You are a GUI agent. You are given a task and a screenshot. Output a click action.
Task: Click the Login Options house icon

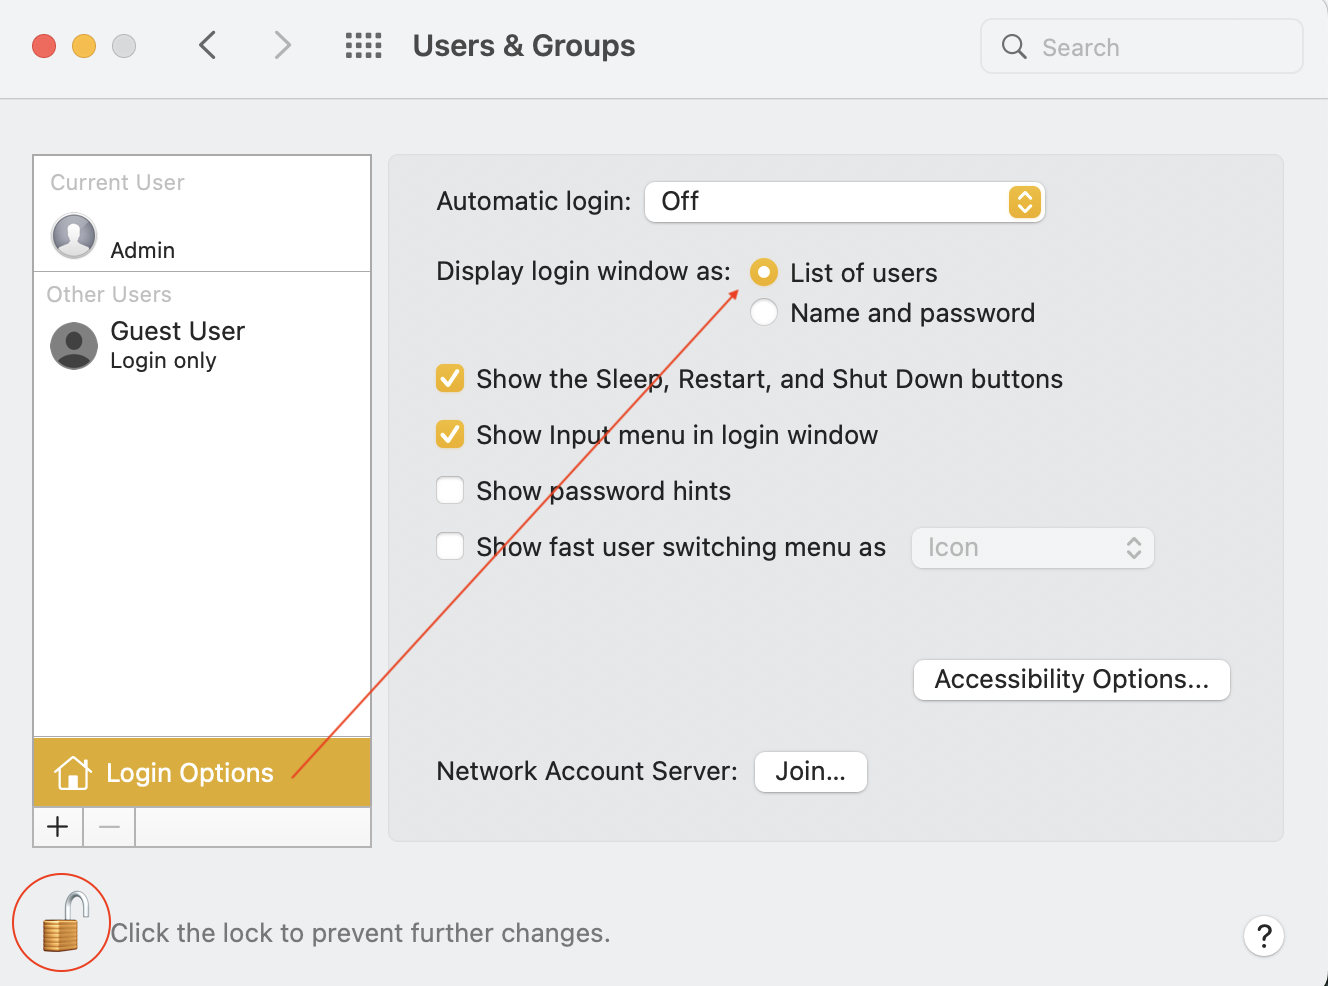[73, 773]
